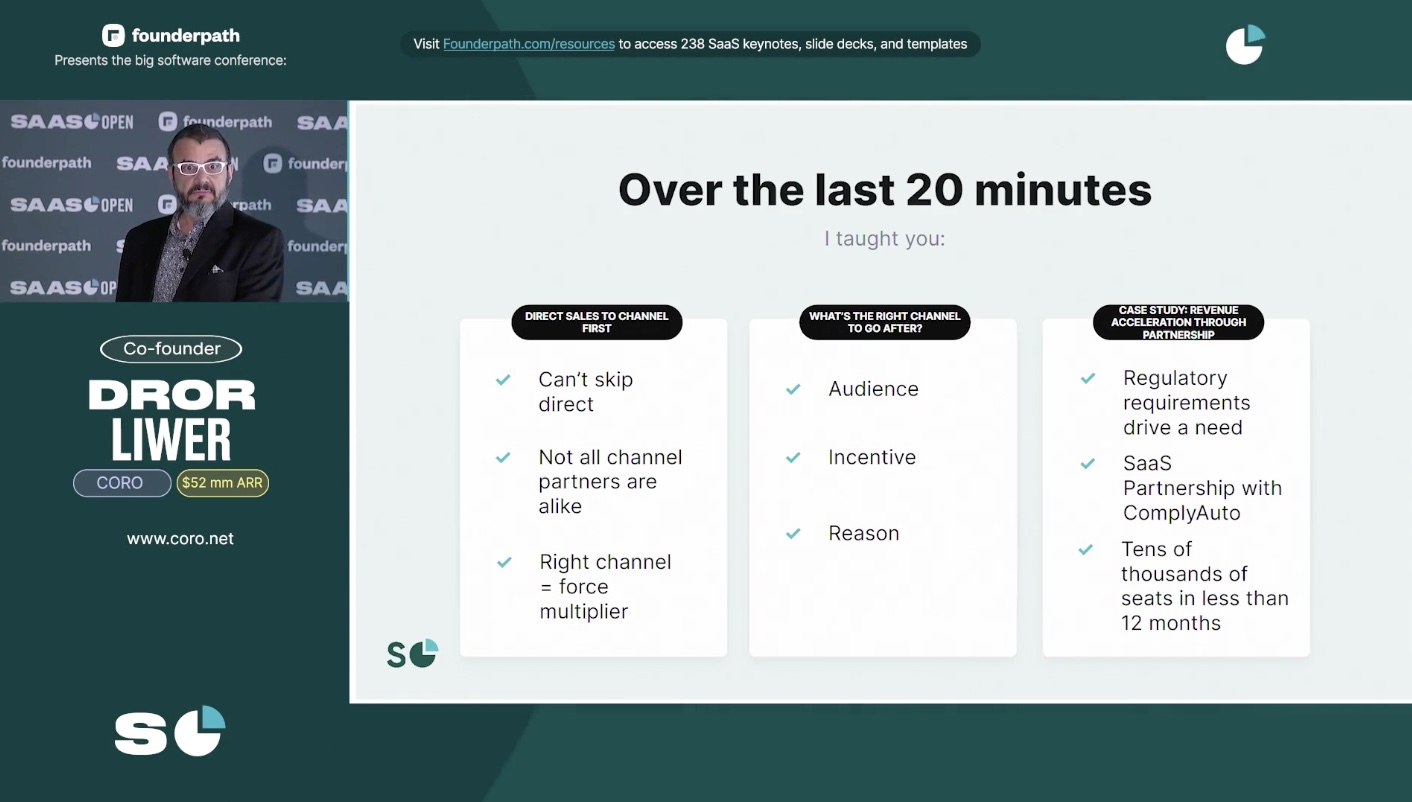Click the $52 mm ARR badge
This screenshot has height=802, width=1412.
pyautogui.click(x=222, y=483)
